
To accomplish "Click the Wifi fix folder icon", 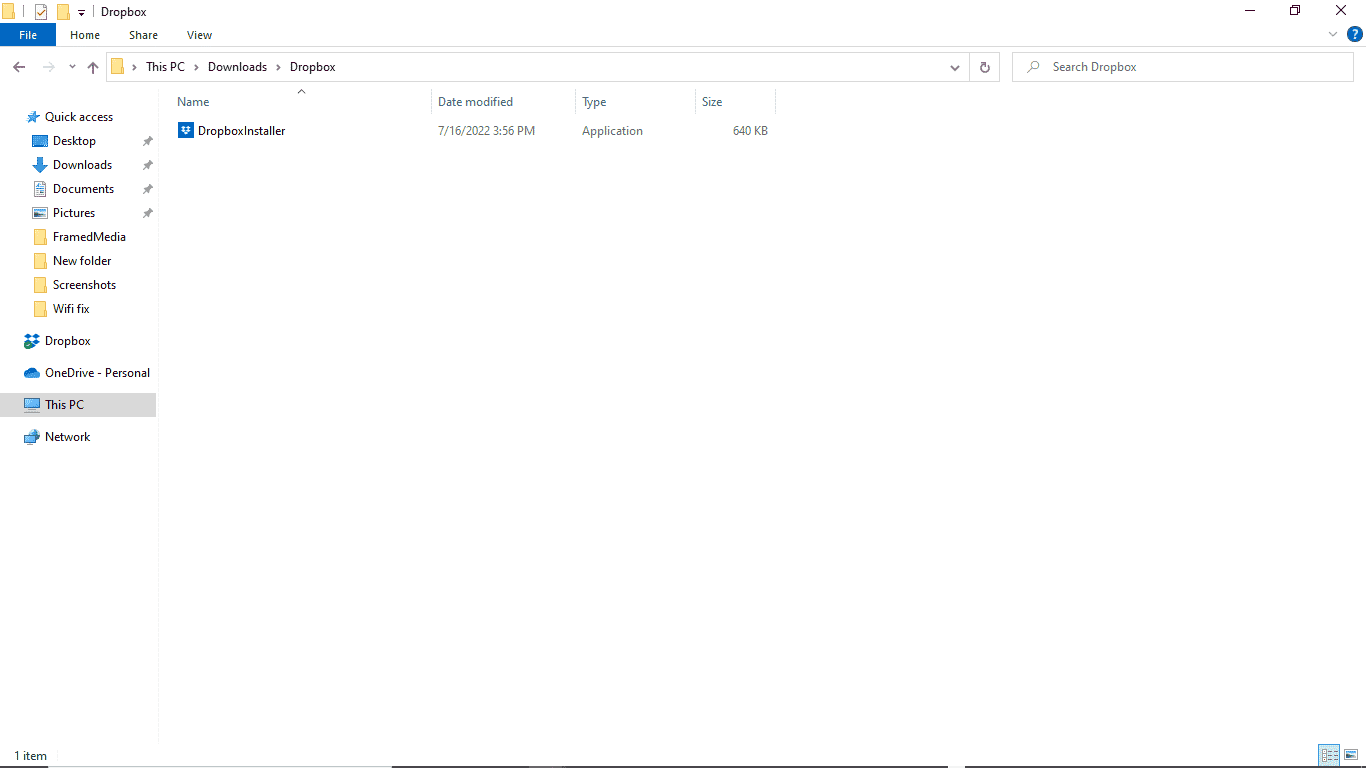I will [x=40, y=309].
